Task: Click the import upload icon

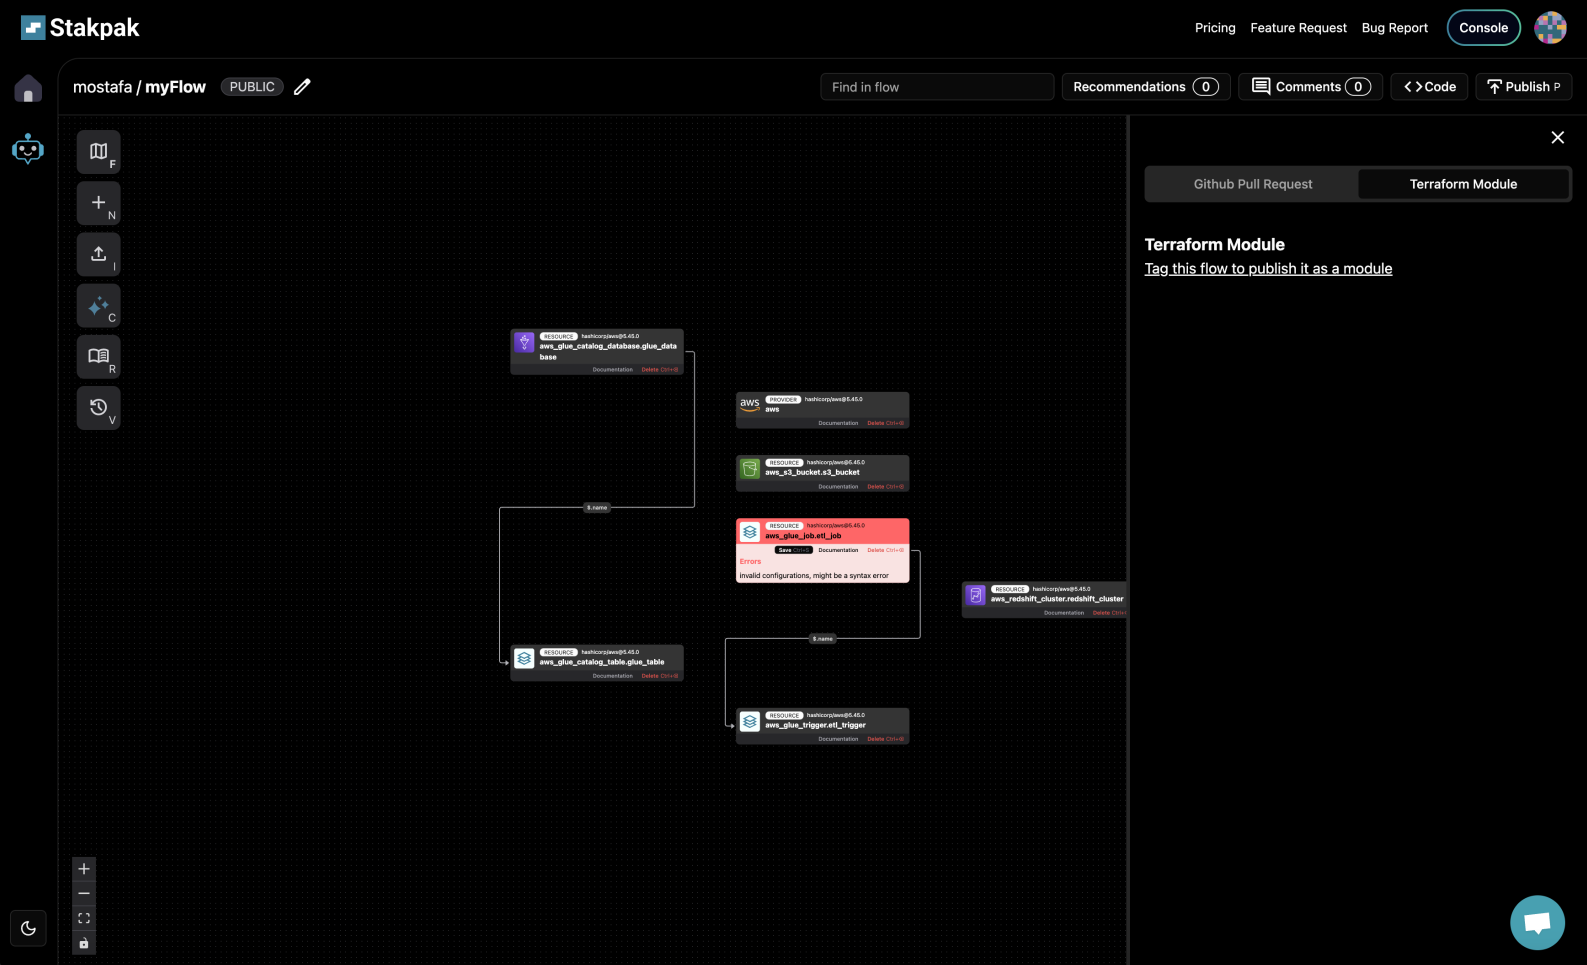Action: (98, 254)
